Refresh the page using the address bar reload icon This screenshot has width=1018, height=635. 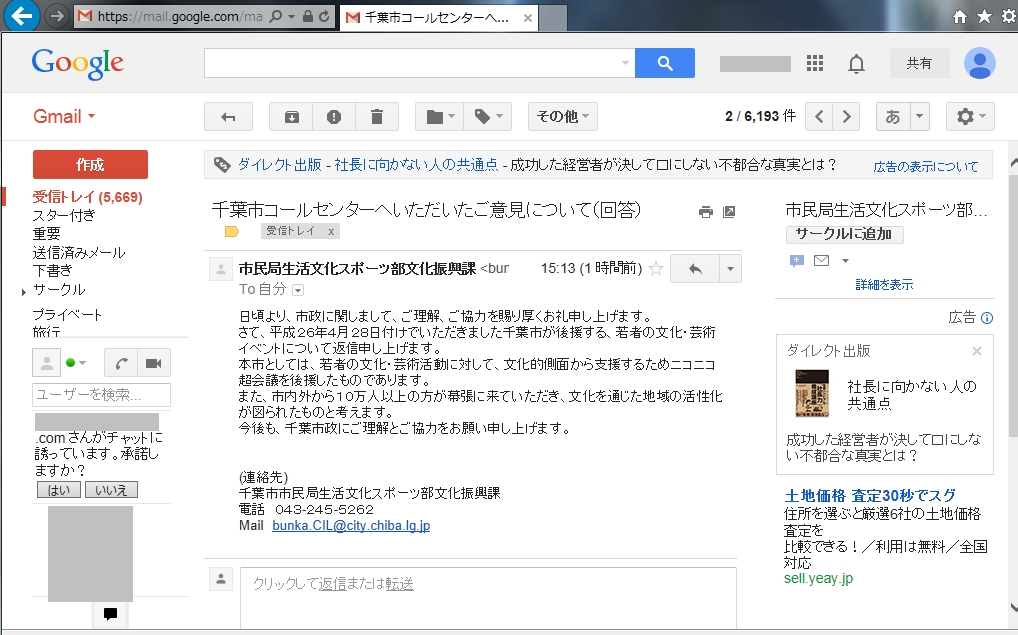tap(325, 16)
